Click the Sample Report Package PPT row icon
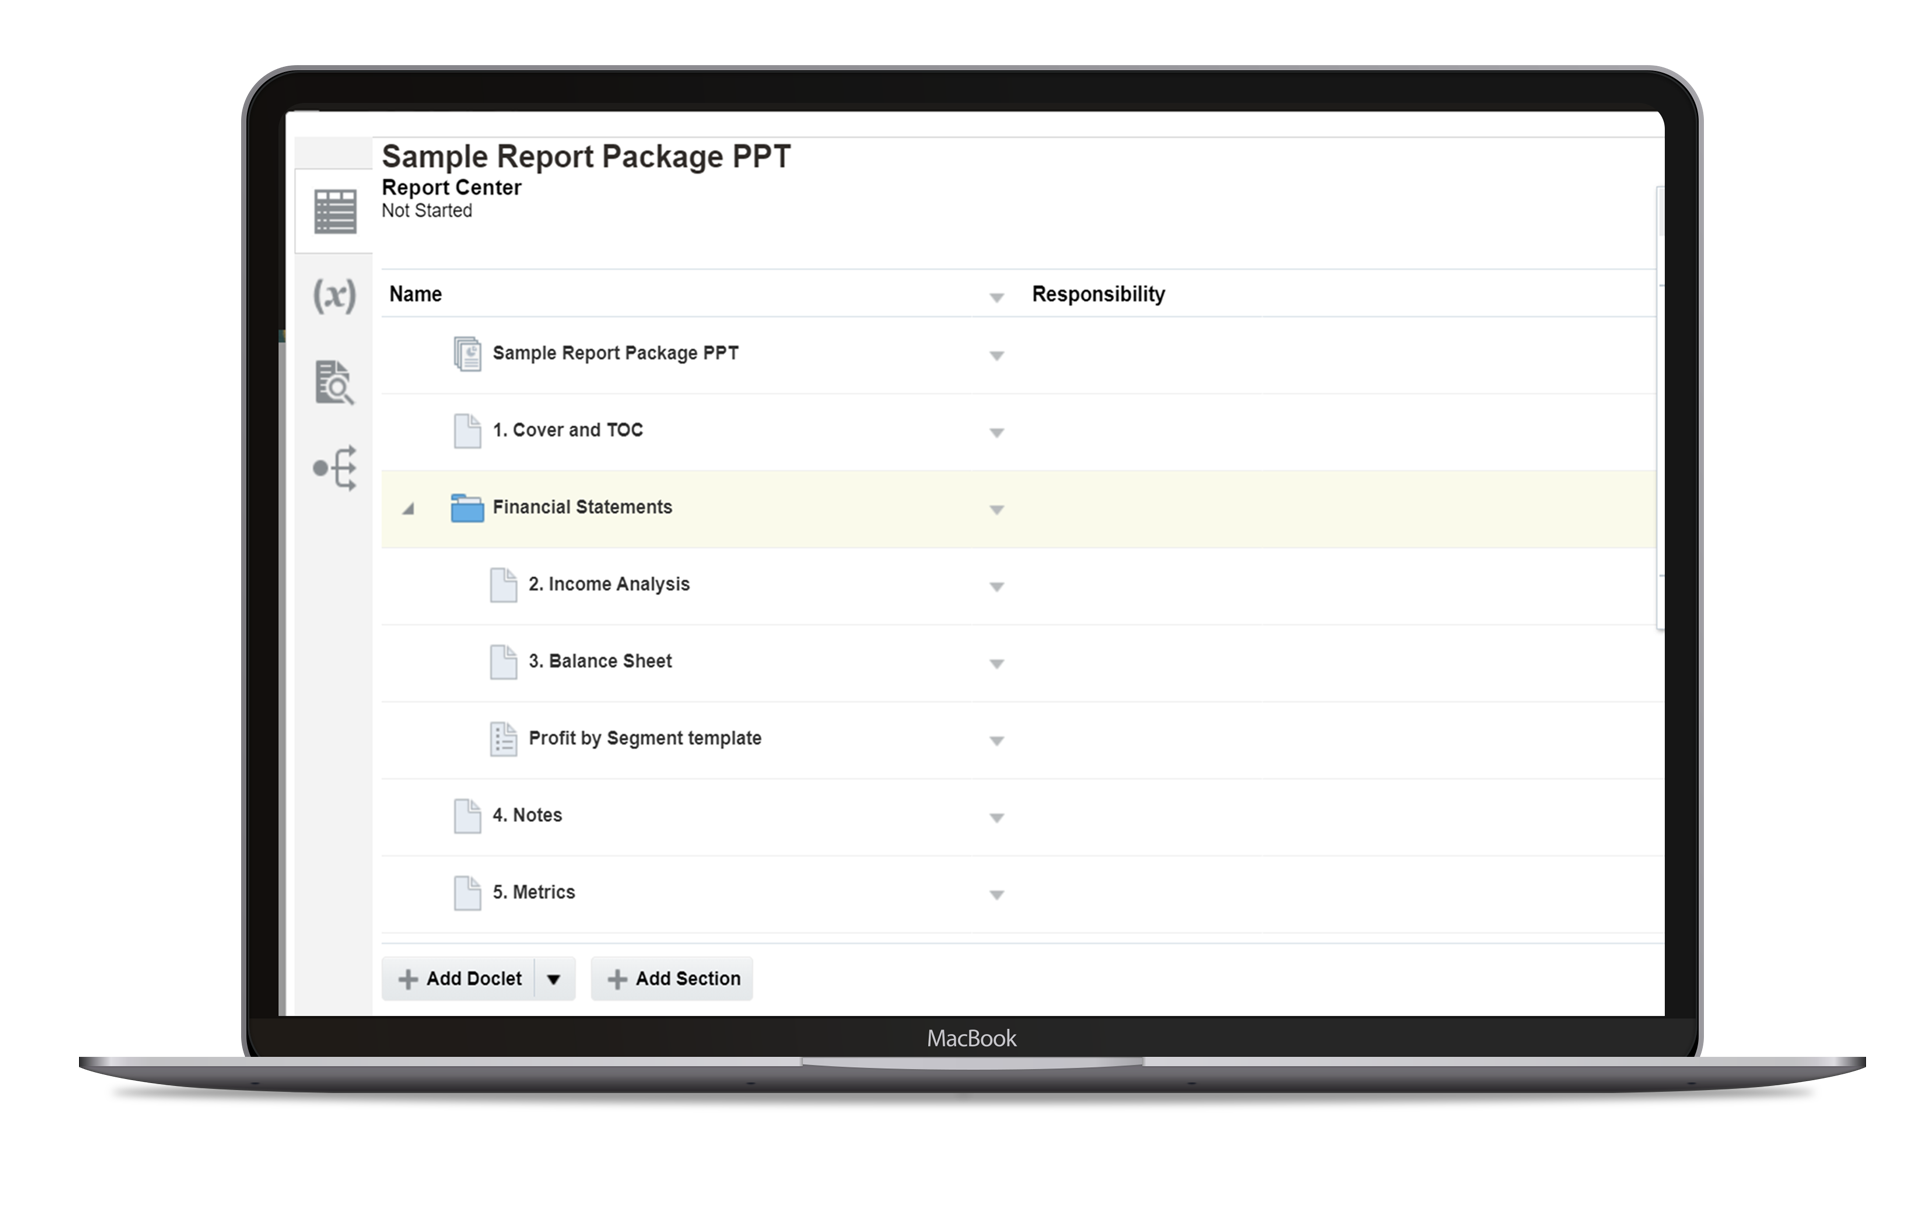Image resolution: width=1920 pixels, height=1217 pixels. coord(467,354)
